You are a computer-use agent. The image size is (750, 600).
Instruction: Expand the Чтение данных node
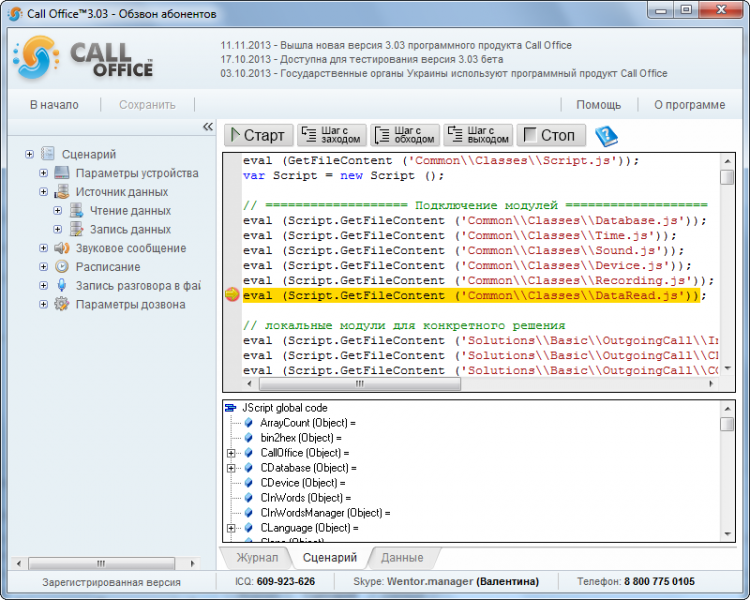[58, 210]
